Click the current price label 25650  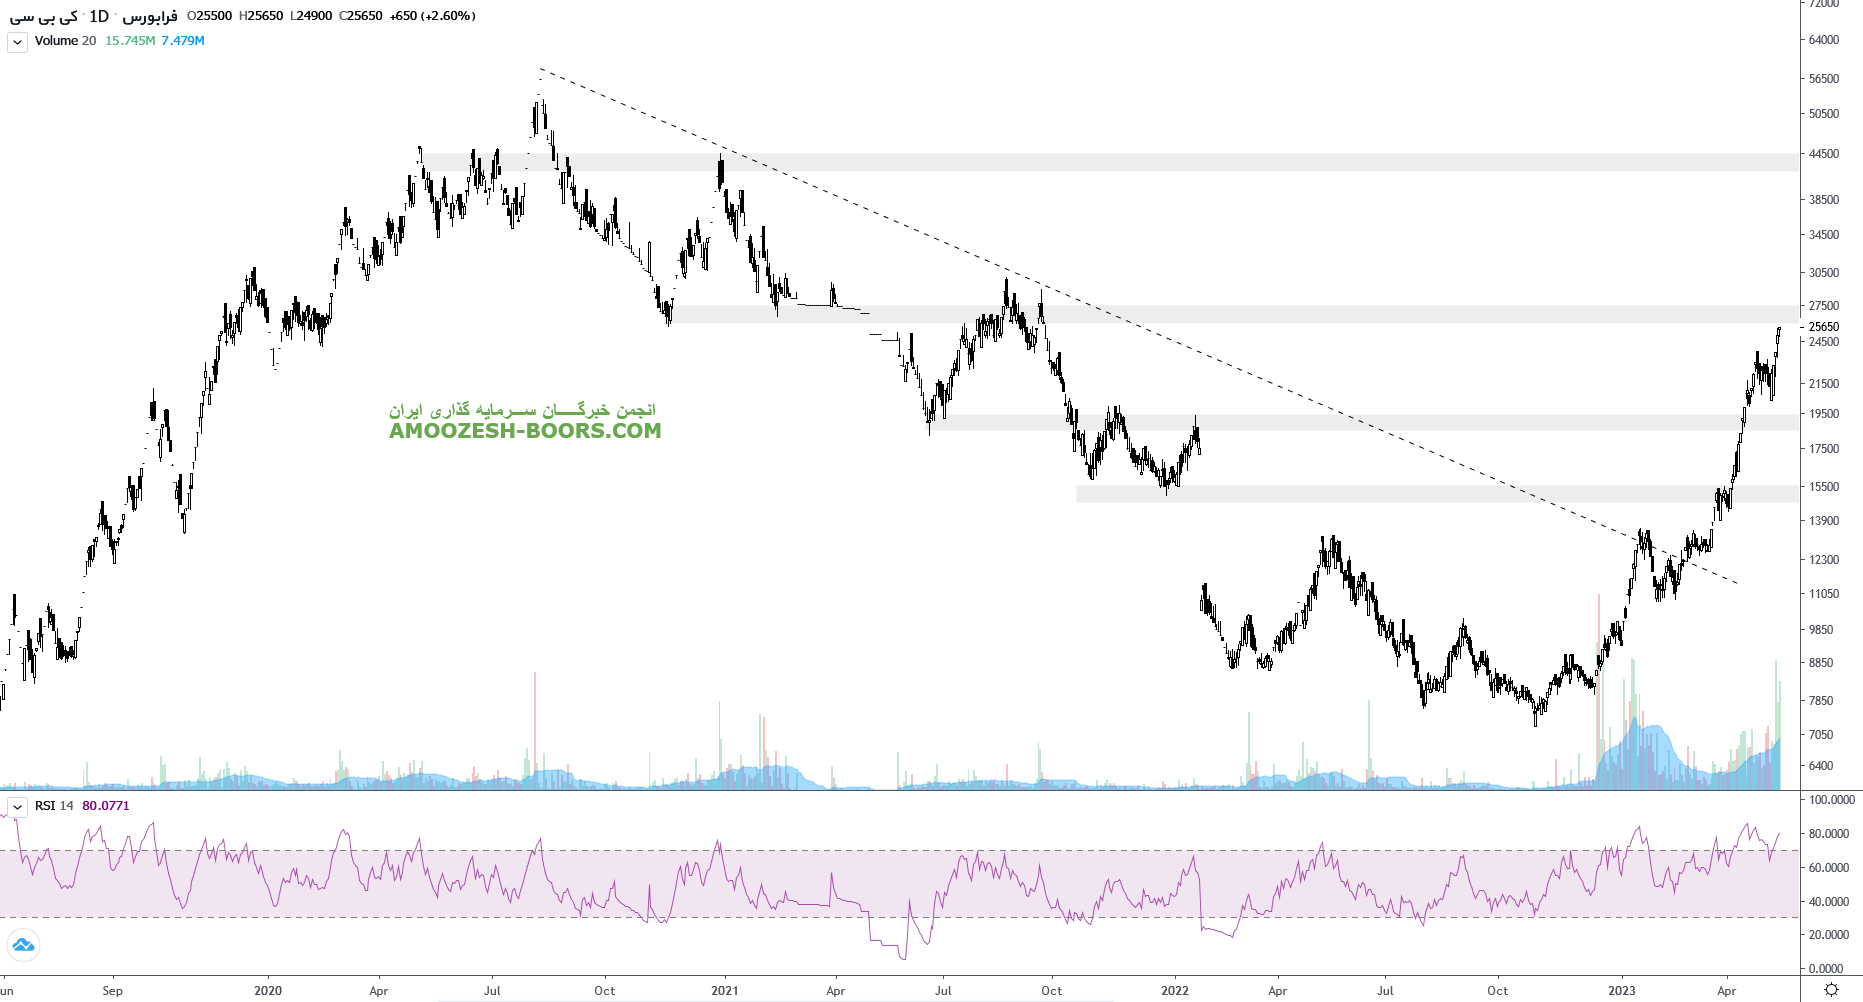click(1824, 327)
